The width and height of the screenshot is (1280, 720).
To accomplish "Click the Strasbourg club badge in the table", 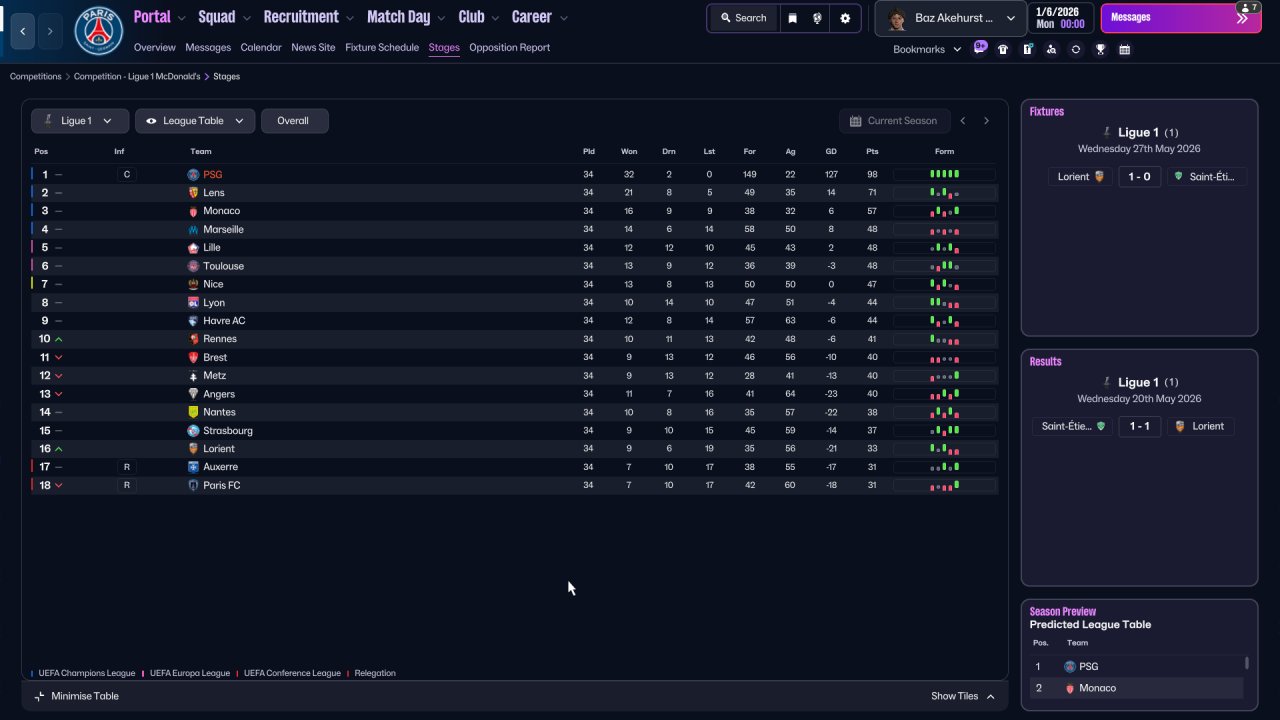I will point(193,430).
